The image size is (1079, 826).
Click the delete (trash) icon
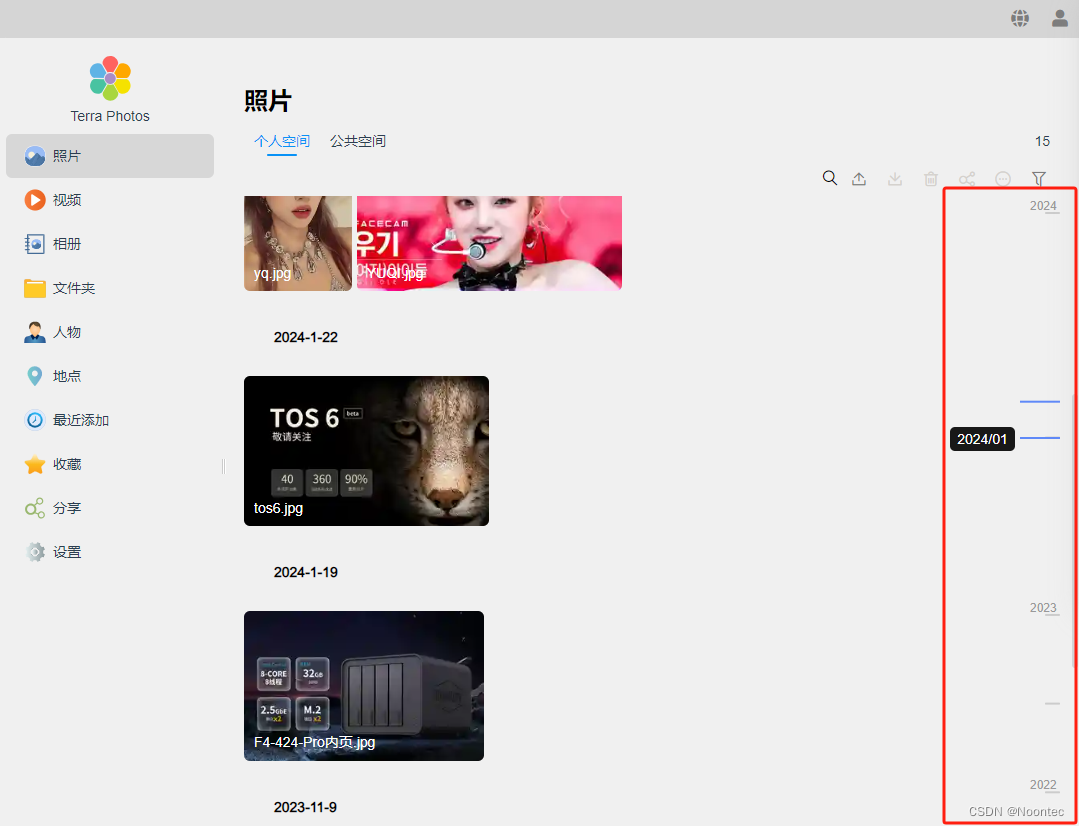tap(930, 177)
